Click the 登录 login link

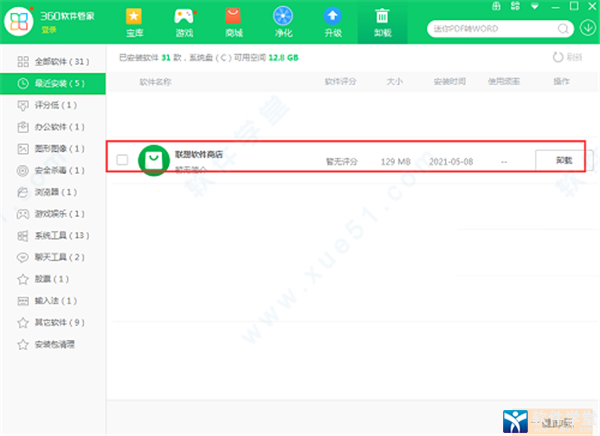[49, 30]
